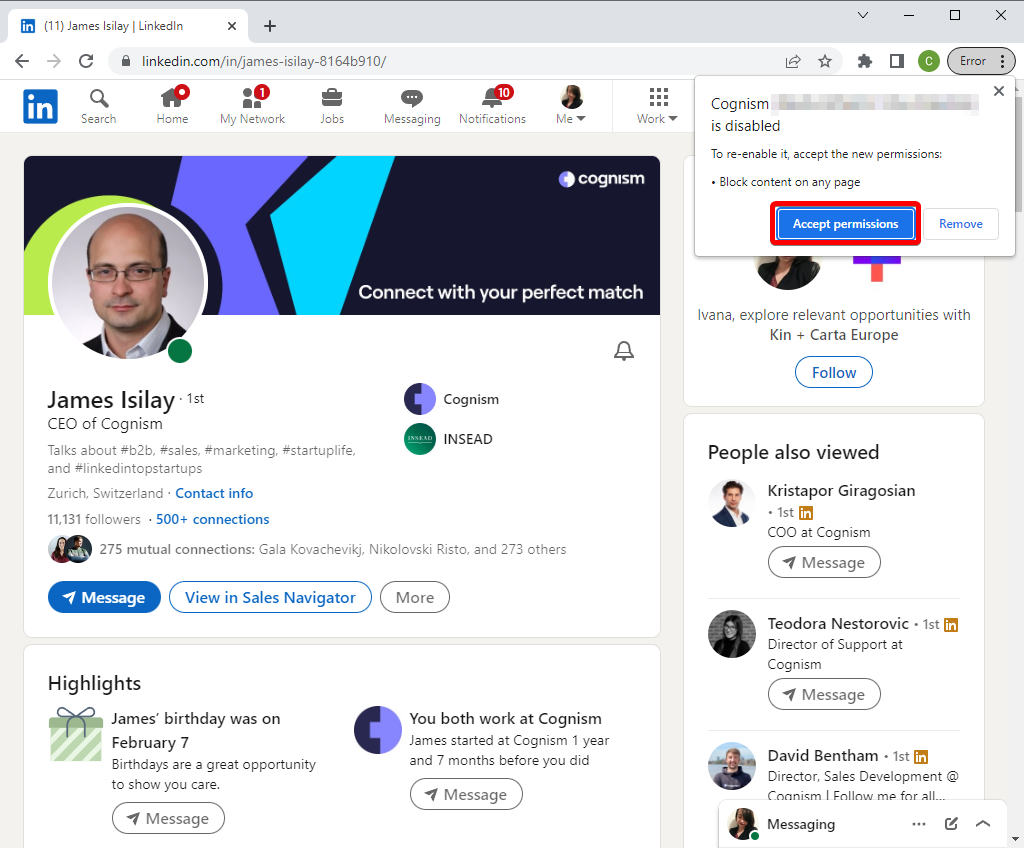Click the share page icon in address bar

point(793,61)
